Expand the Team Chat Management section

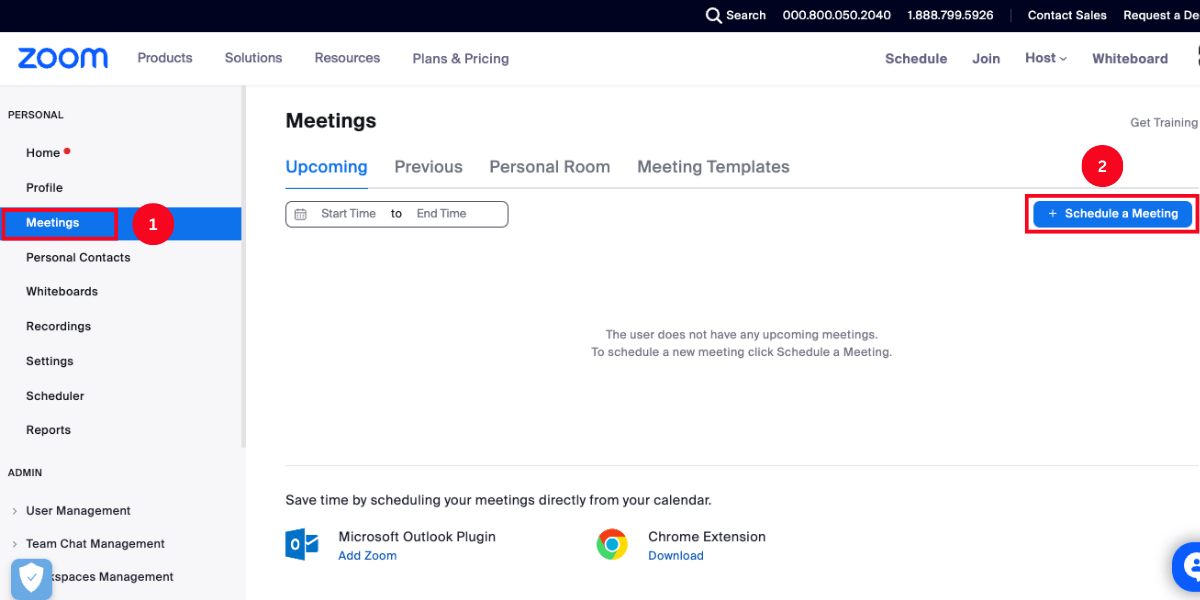tap(87, 544)
